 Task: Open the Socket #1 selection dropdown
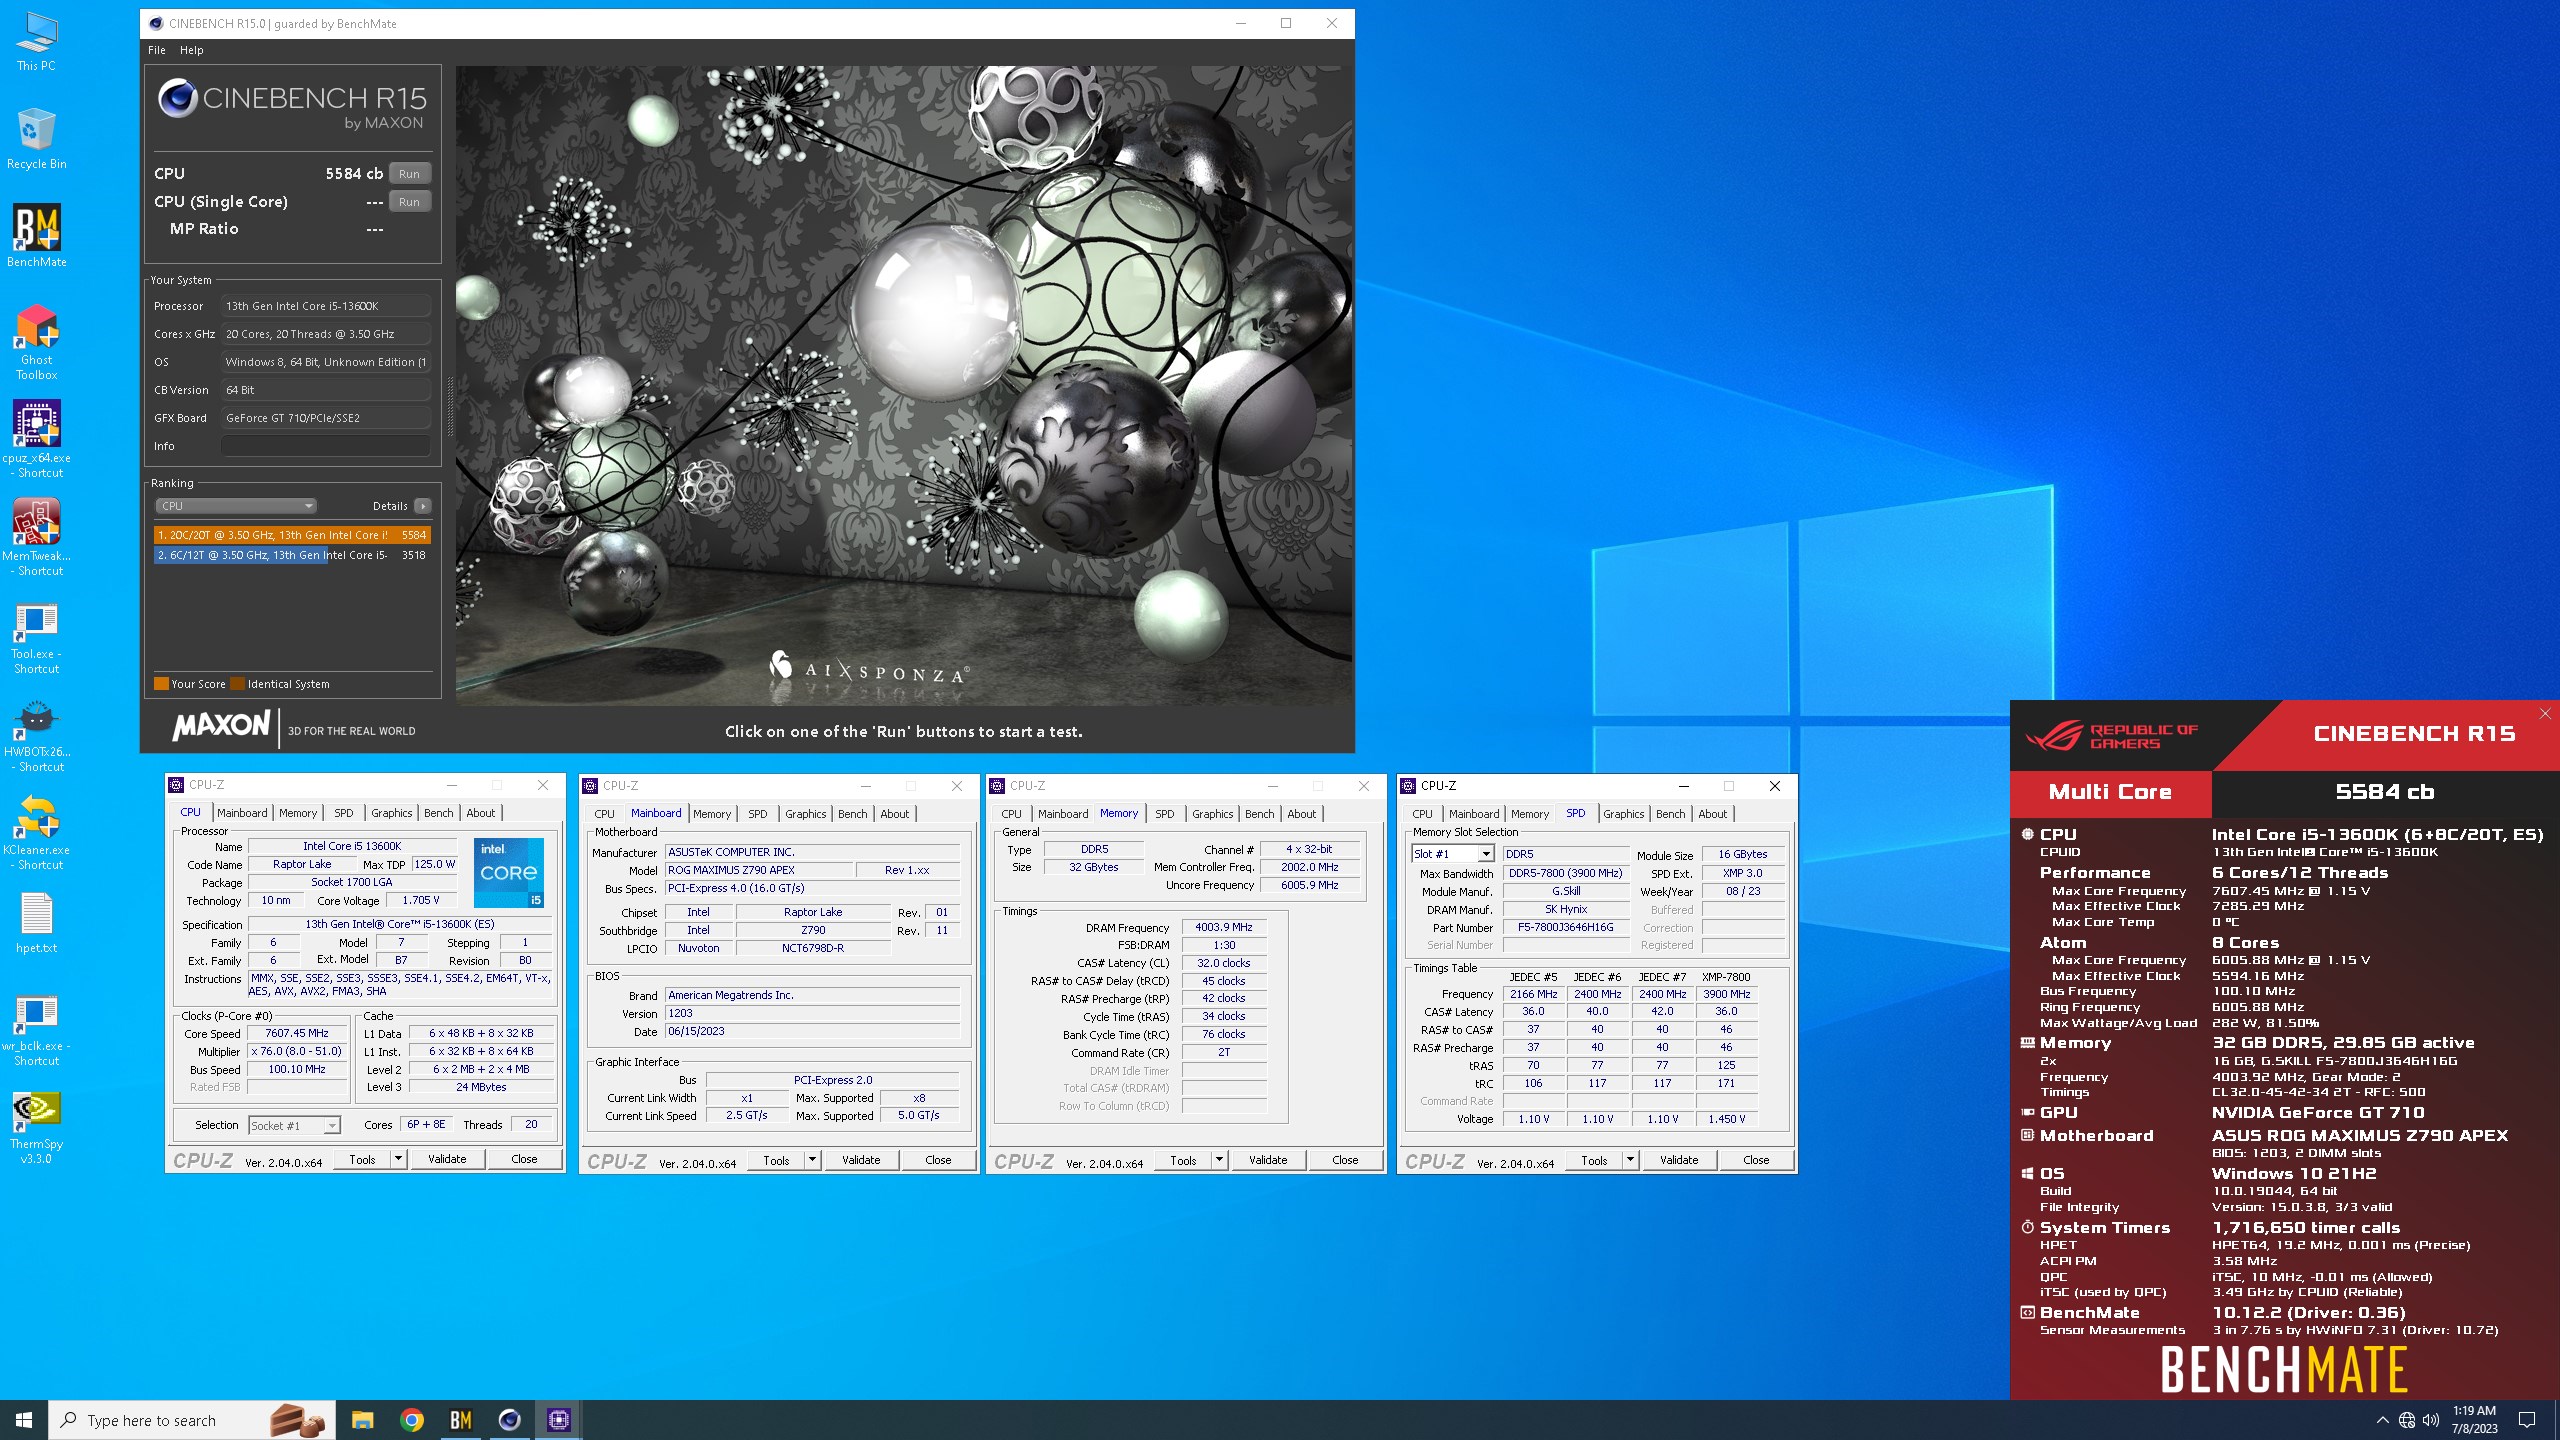coord(294,1126)
